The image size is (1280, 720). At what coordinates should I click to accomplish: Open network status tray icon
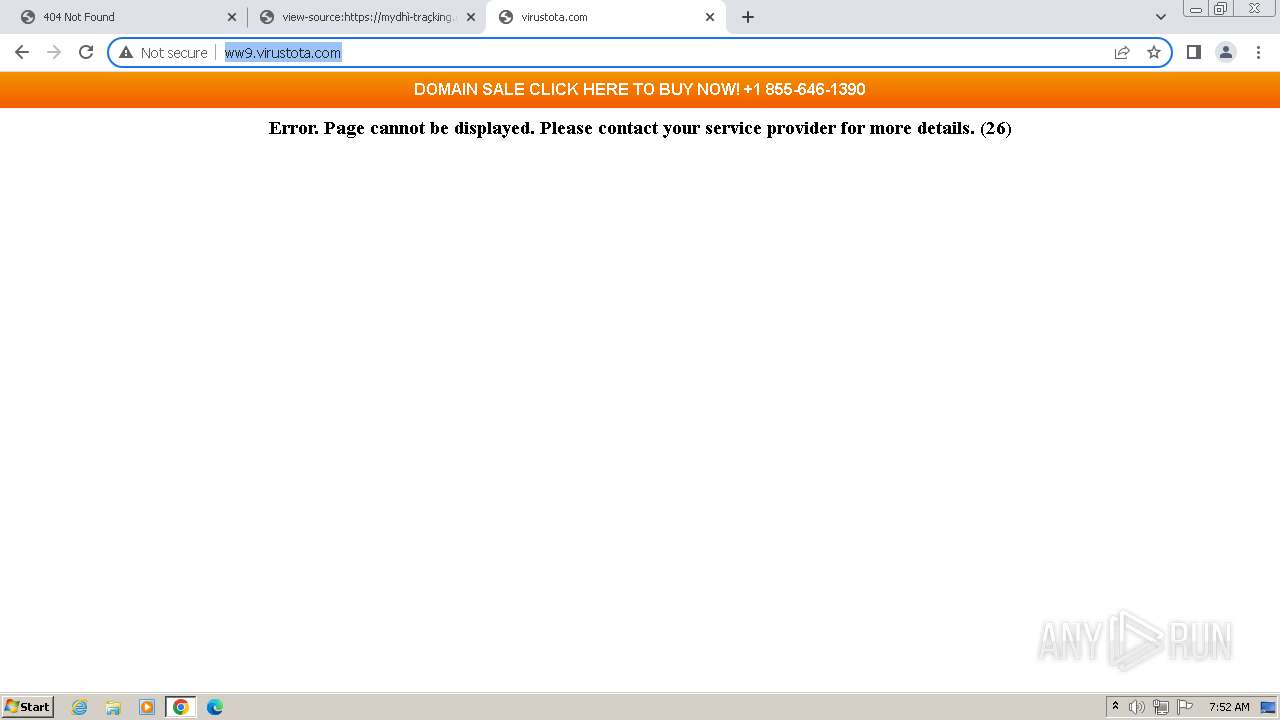click(x=1161, y=707)
